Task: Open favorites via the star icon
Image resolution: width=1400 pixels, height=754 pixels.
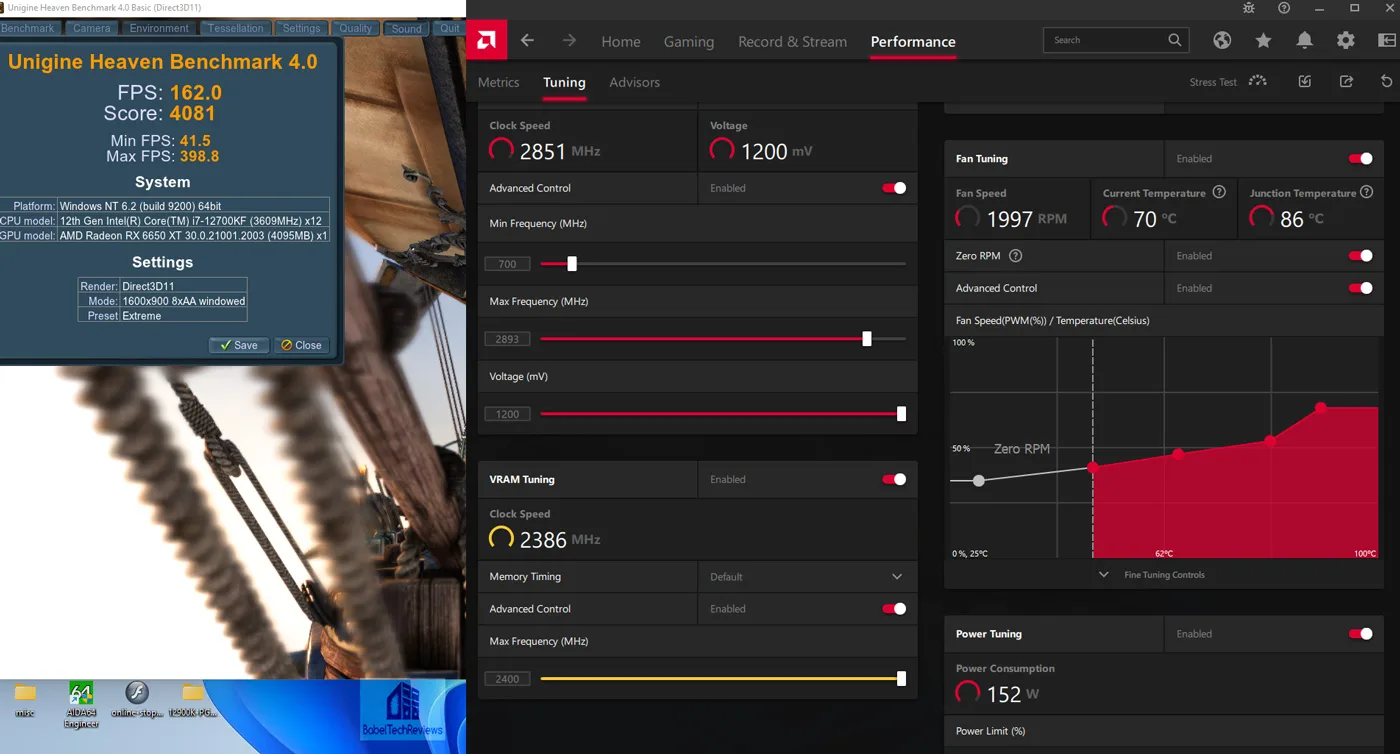Action: 1263,40
